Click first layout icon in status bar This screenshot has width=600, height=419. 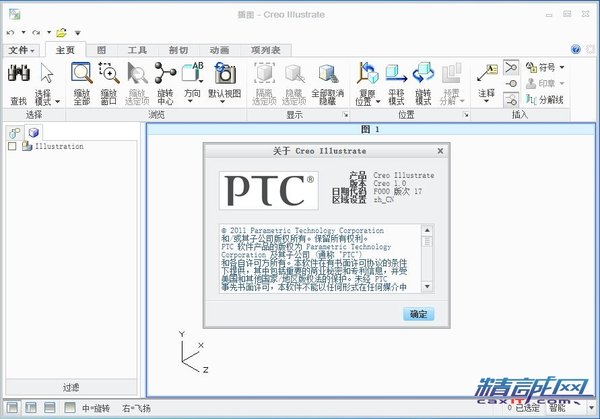tap(12, 408)
